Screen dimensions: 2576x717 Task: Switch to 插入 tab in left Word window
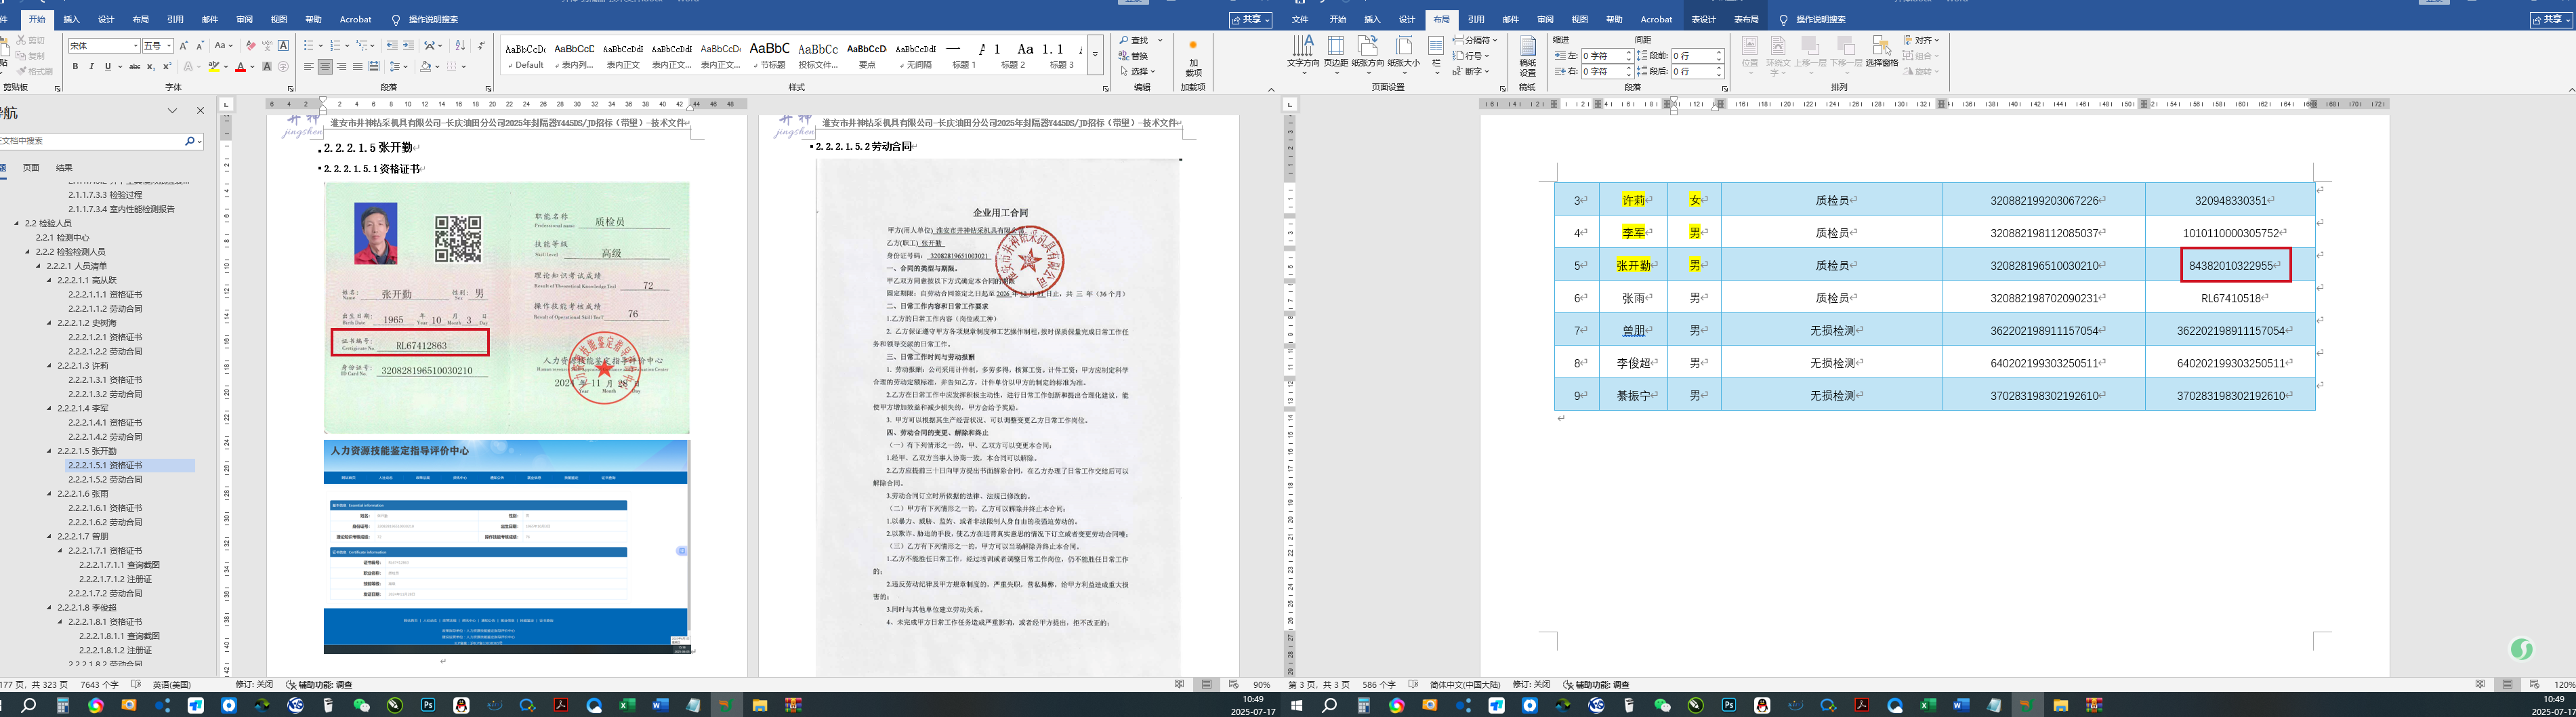click(72, 19)
